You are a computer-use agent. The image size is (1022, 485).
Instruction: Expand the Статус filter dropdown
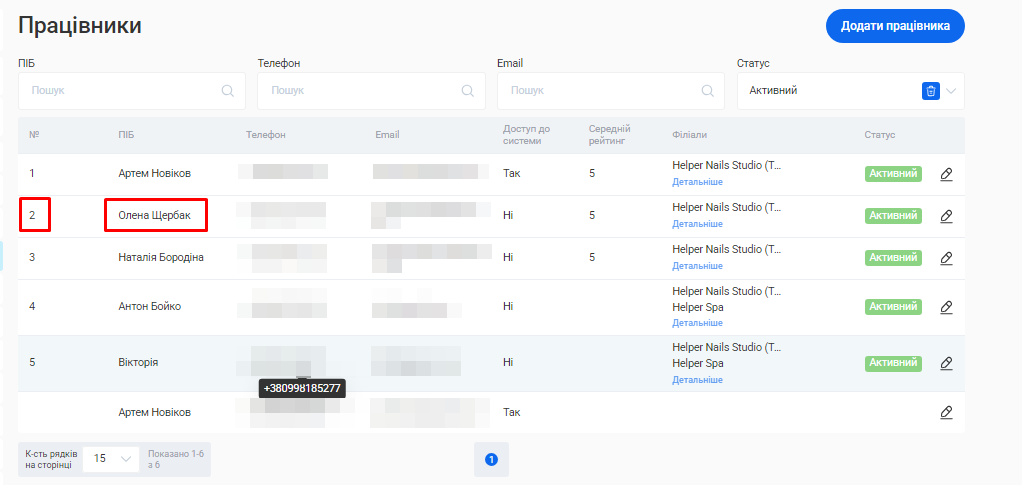point(951,91)
